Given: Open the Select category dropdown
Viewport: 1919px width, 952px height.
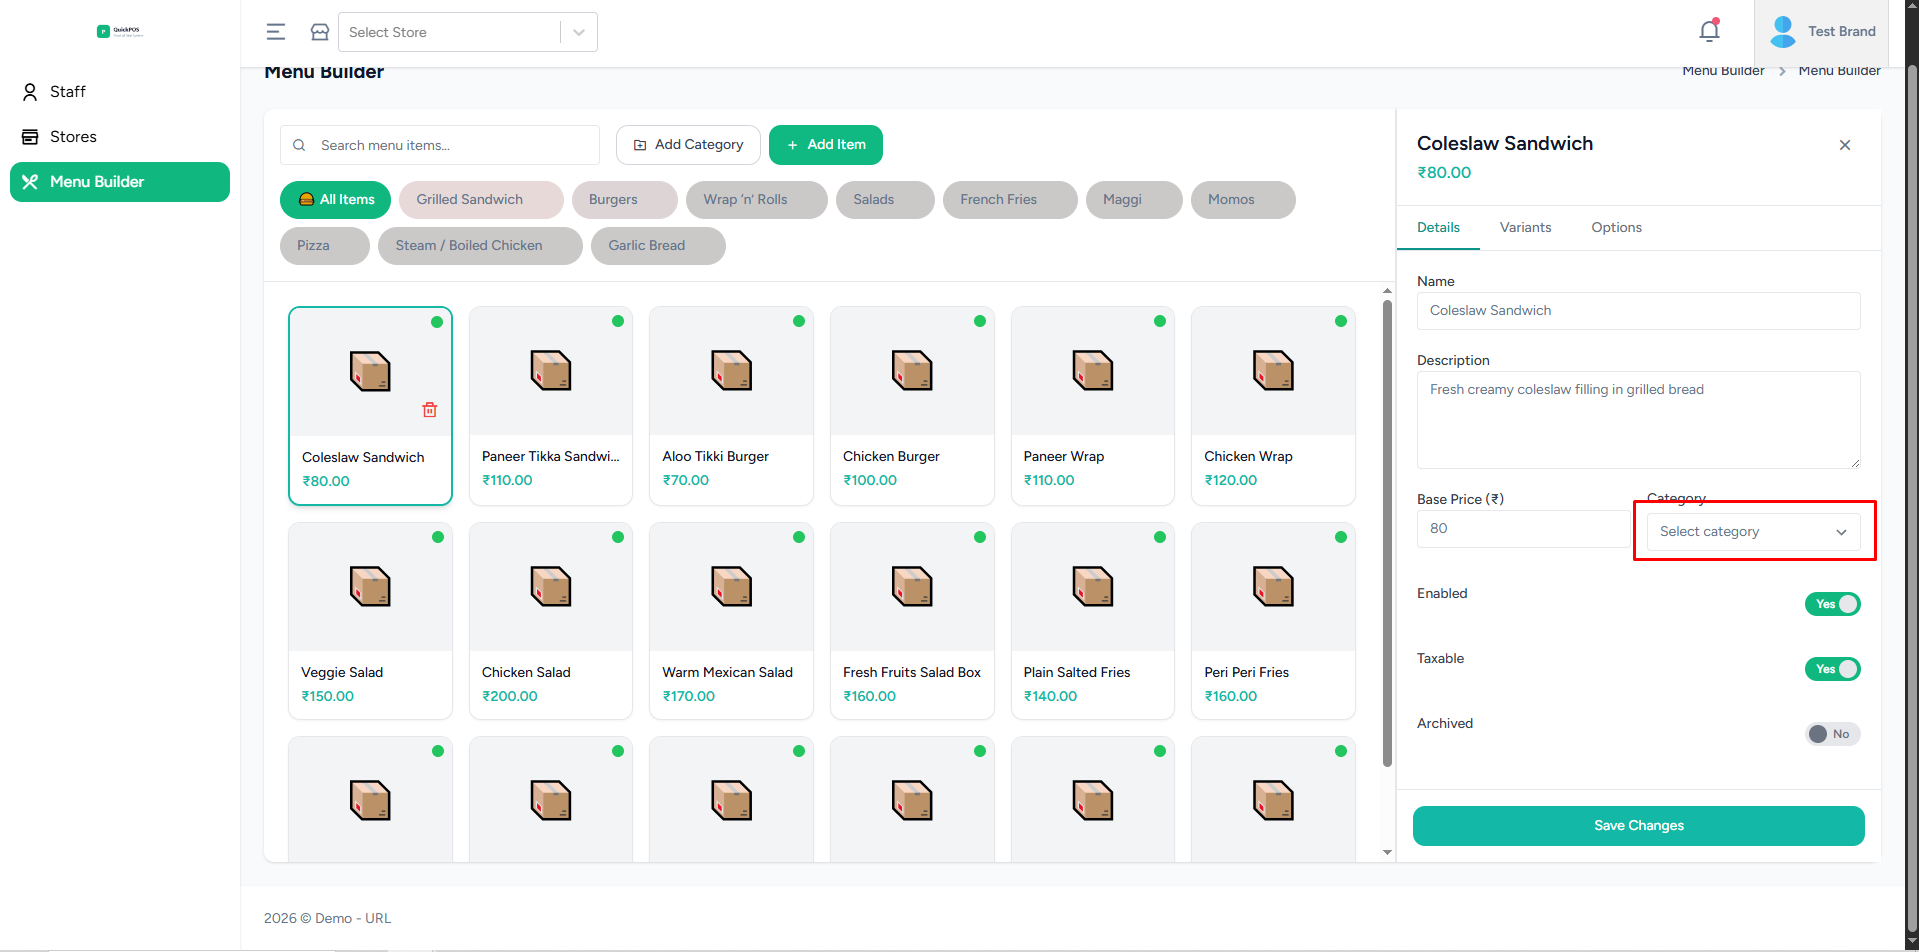Looking at the screenshot, I should coord(1753,532).
